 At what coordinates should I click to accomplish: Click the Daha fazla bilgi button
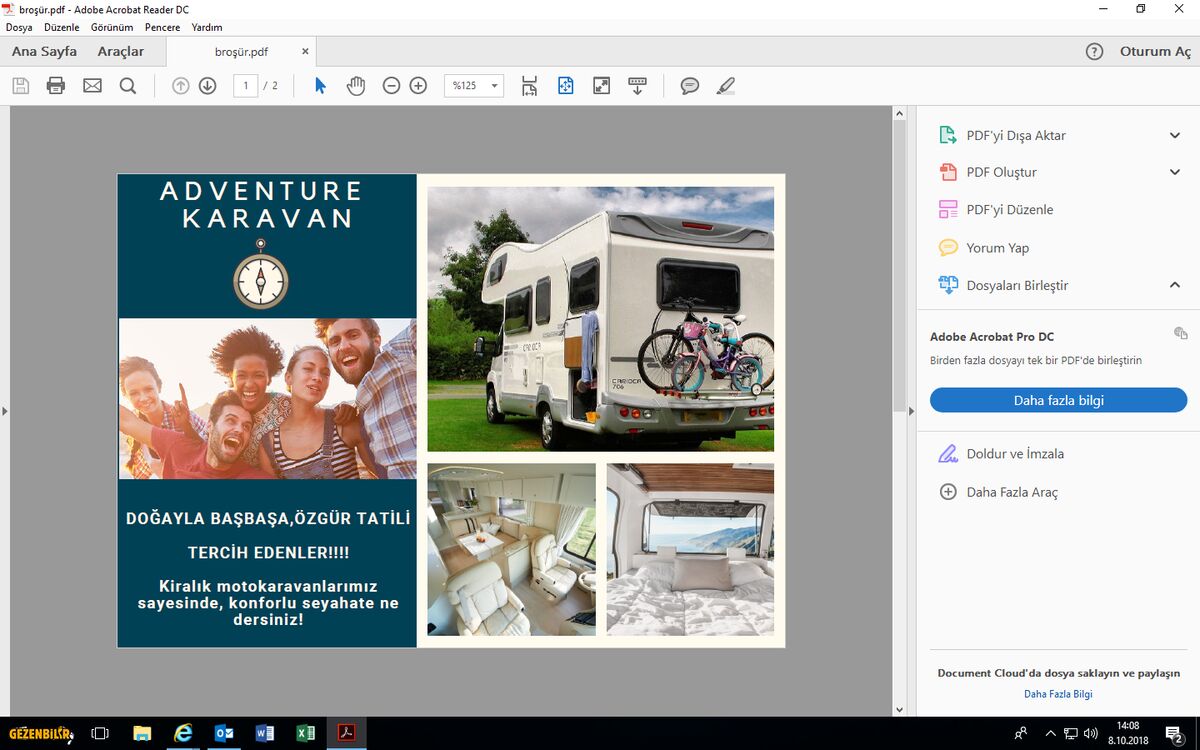(x=1058, y=400)
